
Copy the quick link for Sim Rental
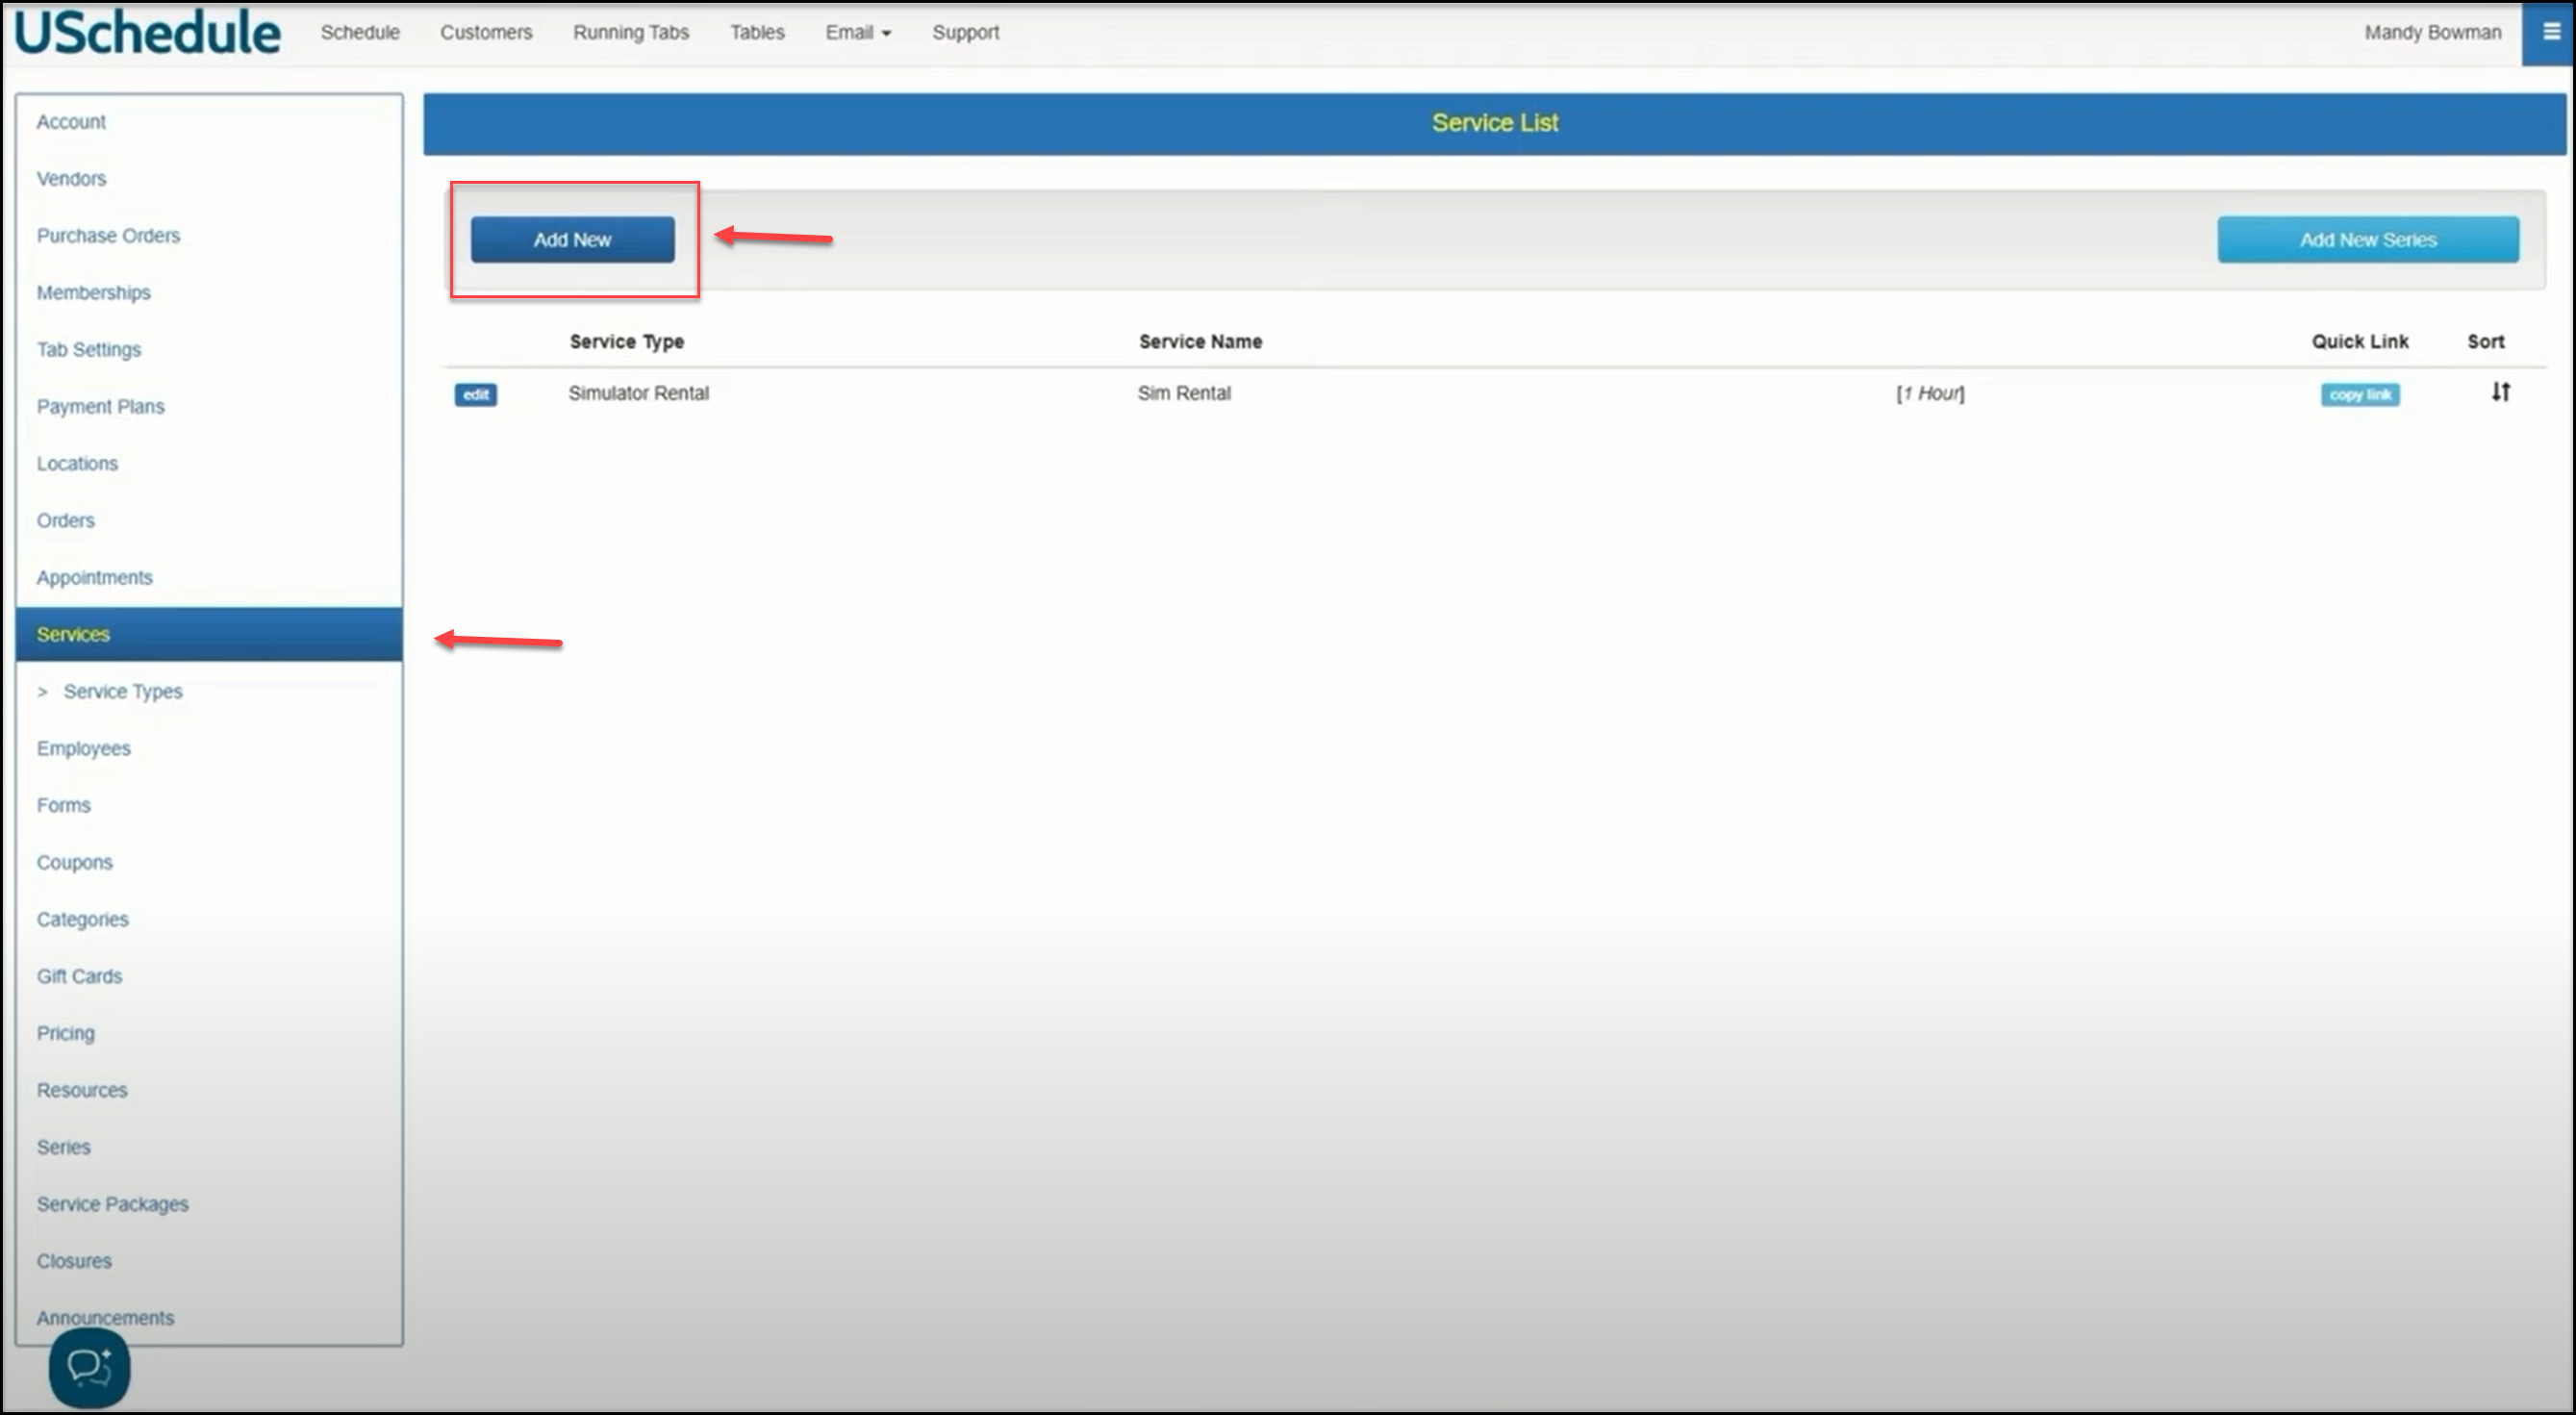point(2359,394)
